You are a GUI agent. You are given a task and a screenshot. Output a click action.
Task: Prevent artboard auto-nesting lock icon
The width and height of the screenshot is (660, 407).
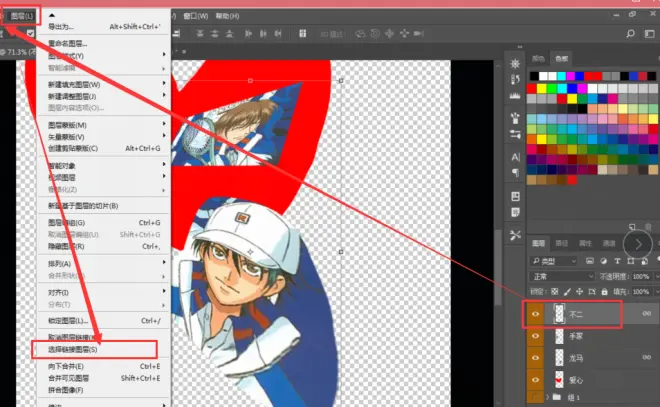tap(592, 292)
